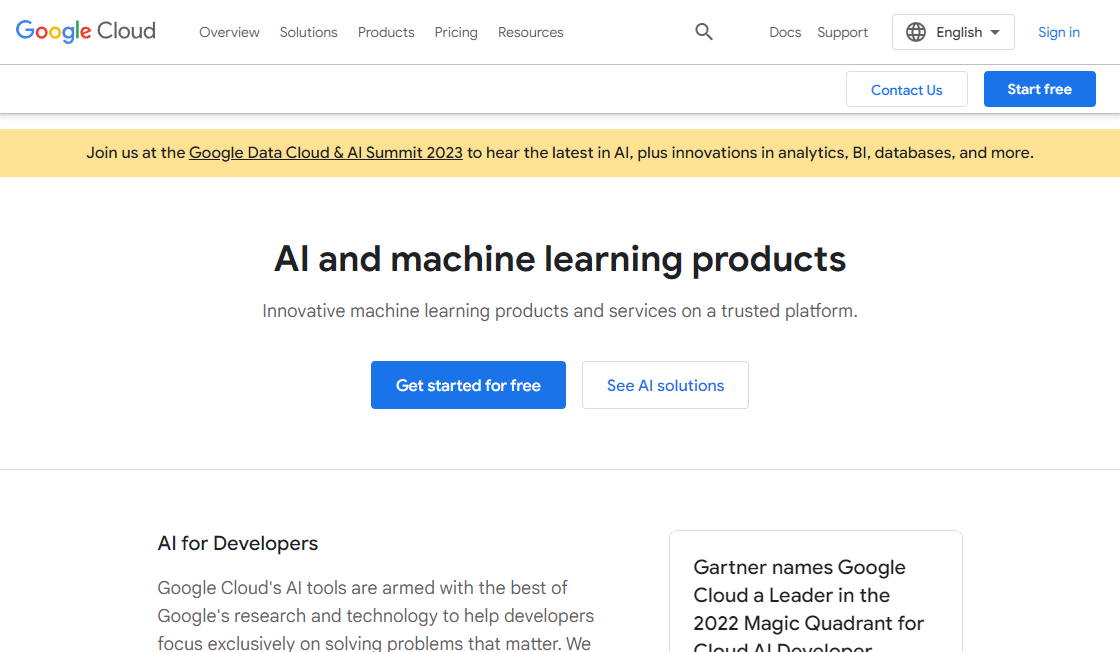Open the Resources navigation menu
Viewport: 1120px width, 652px height.
[530, 32]
